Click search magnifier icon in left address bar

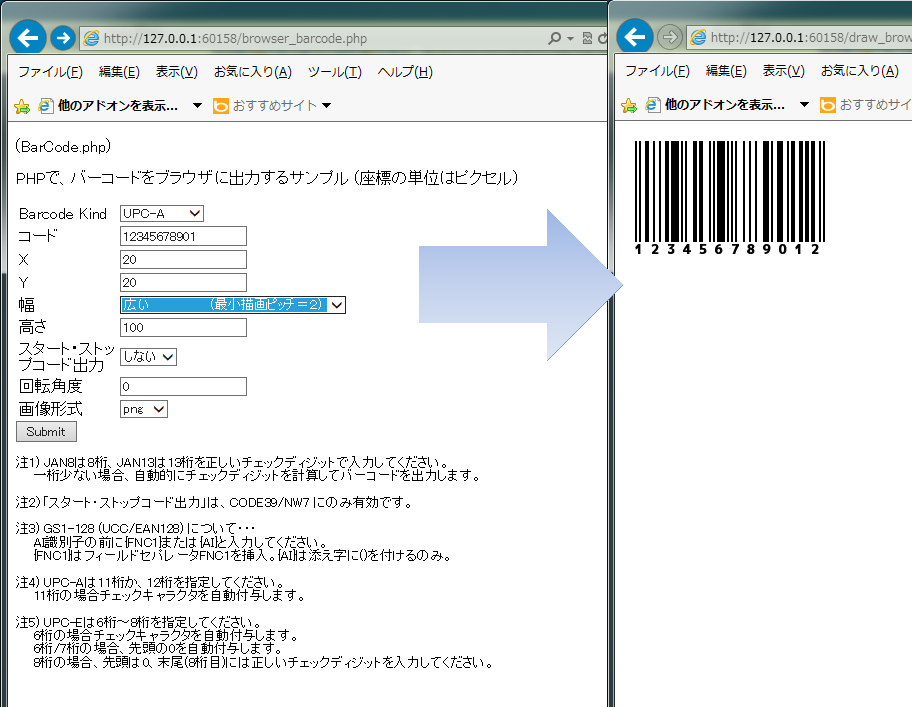tap(554, 38)
